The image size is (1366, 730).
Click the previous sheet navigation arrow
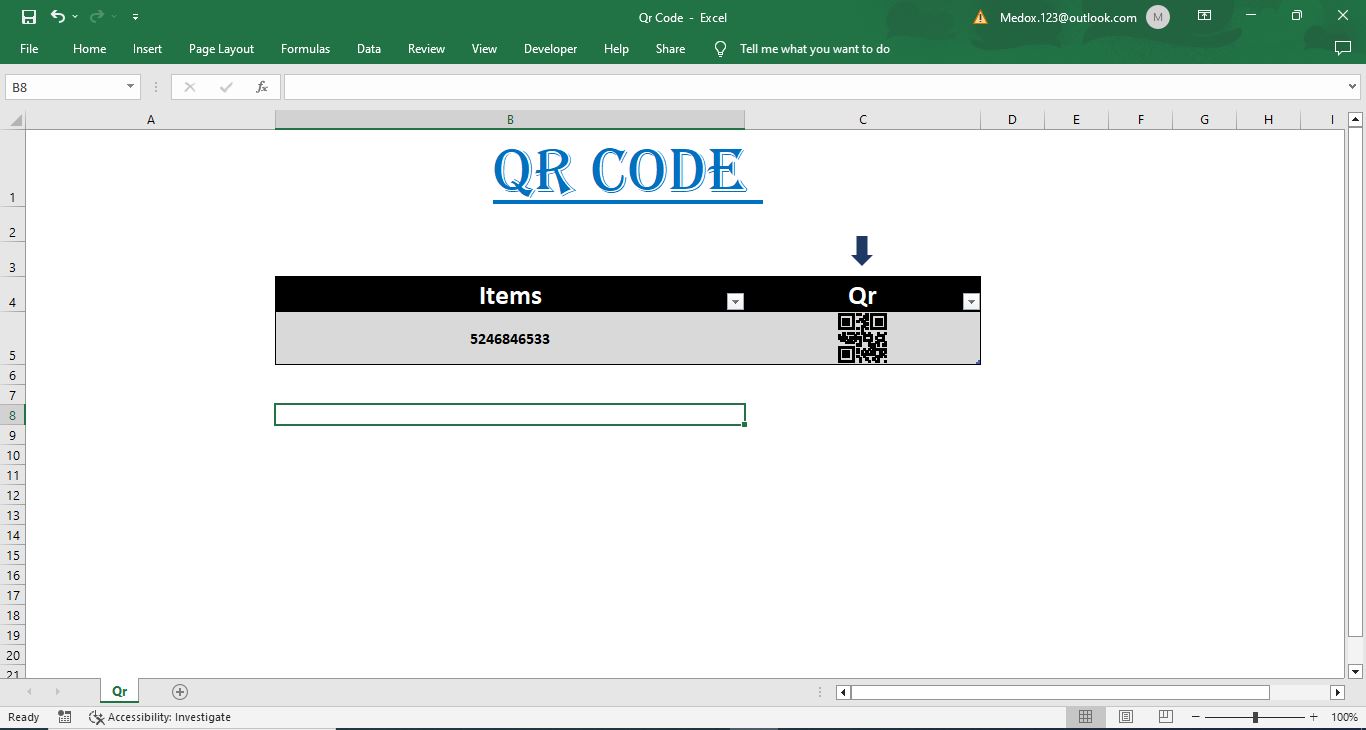(x=29, y=691)
